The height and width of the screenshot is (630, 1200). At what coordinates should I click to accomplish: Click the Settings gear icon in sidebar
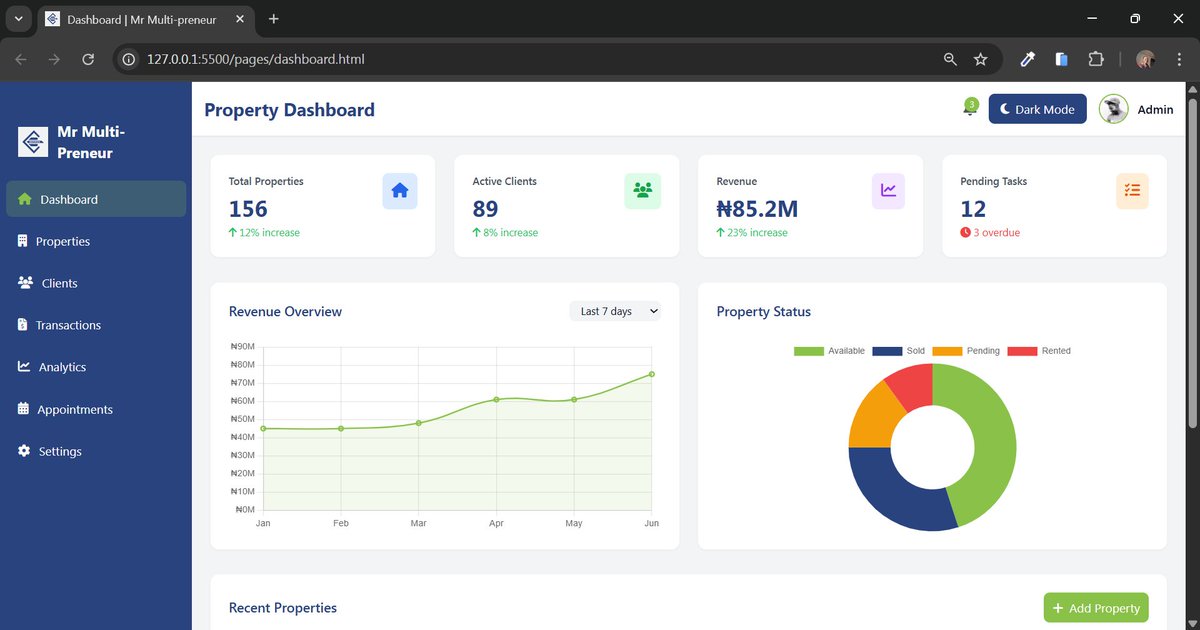click(24, 451)
